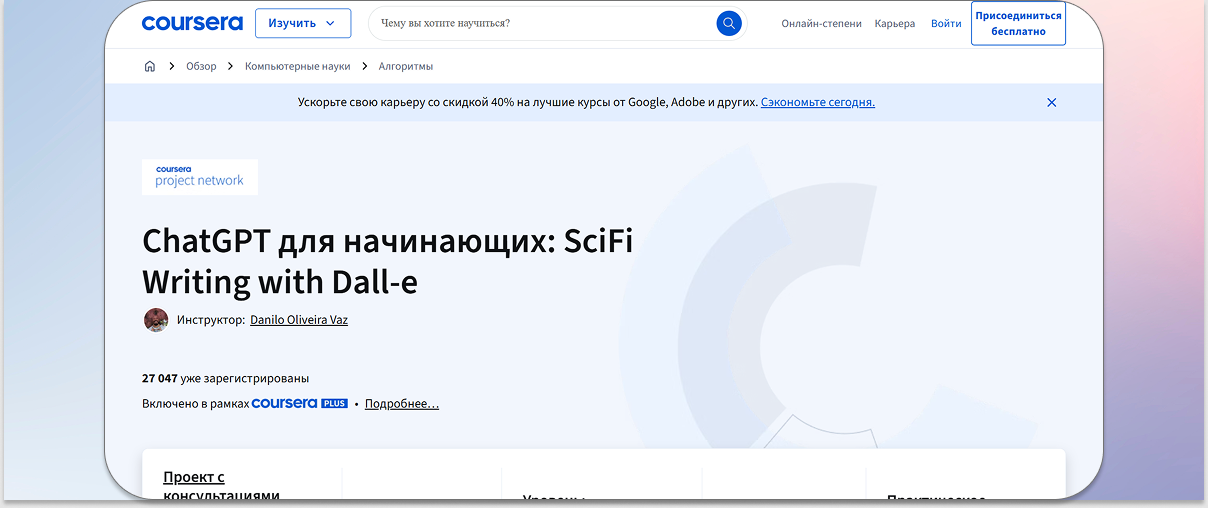The image size is (1208, 508).
Task: Click the Войти login link
Action: click(x=946, y=23)
